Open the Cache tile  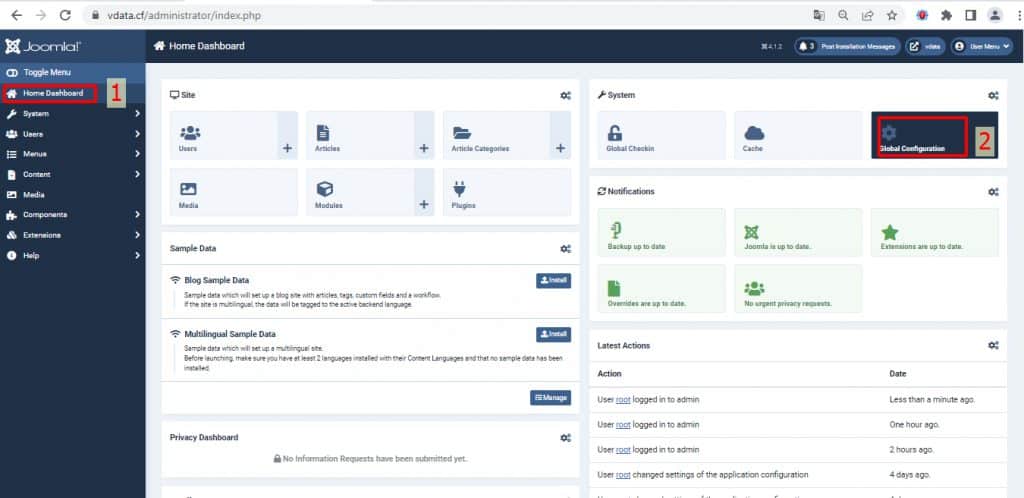(x=798, y=135)
